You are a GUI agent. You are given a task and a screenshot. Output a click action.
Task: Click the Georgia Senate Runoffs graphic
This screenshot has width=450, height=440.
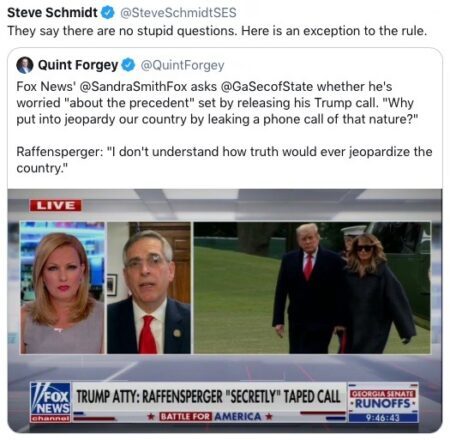click(383, 400)
